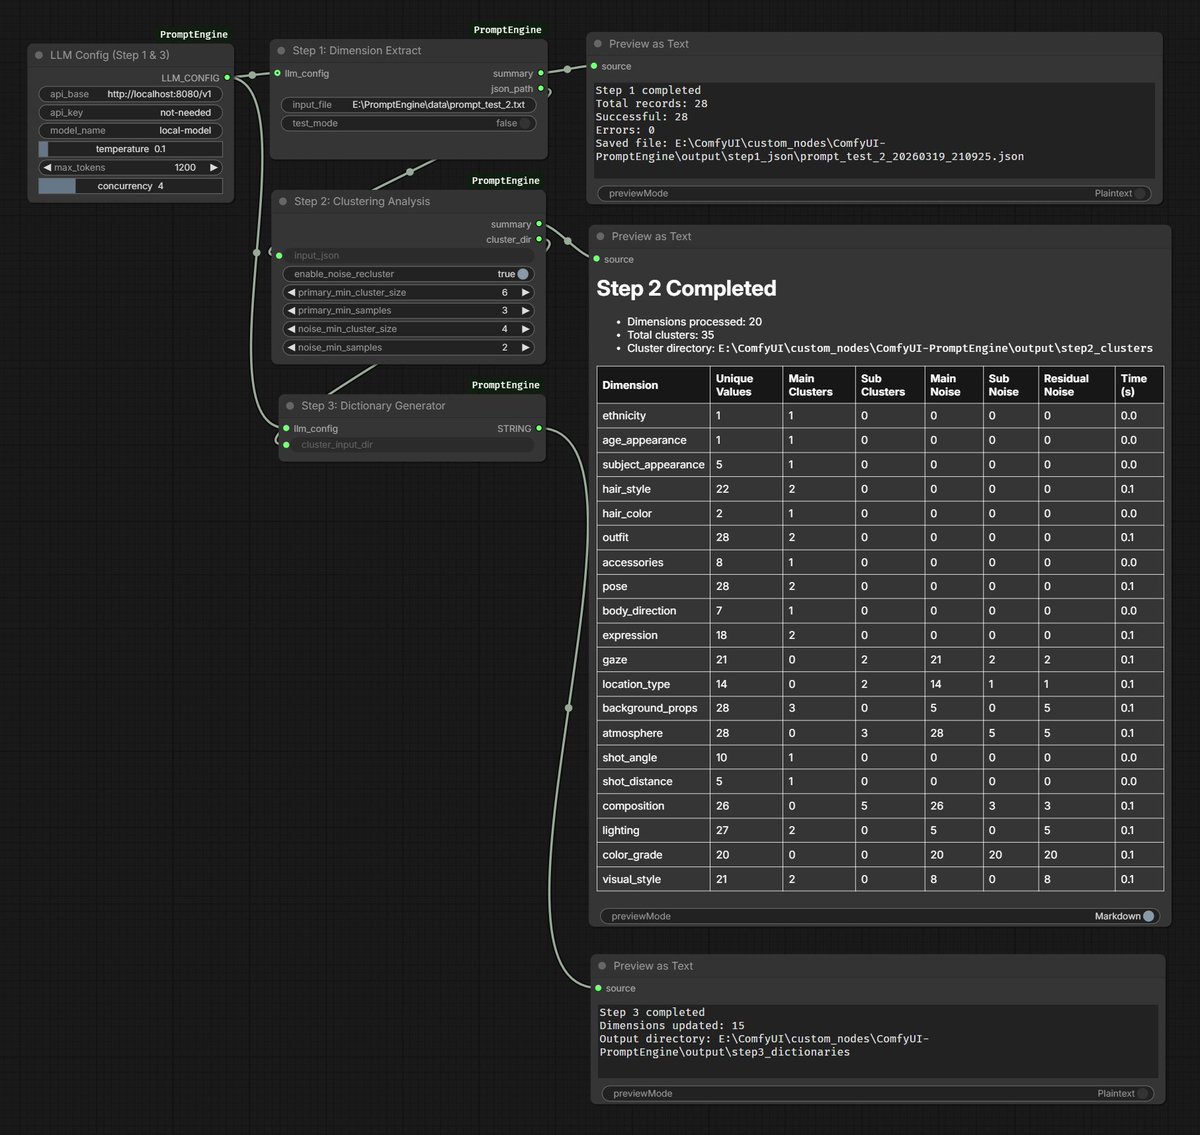Viewport: 1200px width, 1135px height.
Task: Click the 'Step 2 Completed' heading
Action: pos(686,288)
